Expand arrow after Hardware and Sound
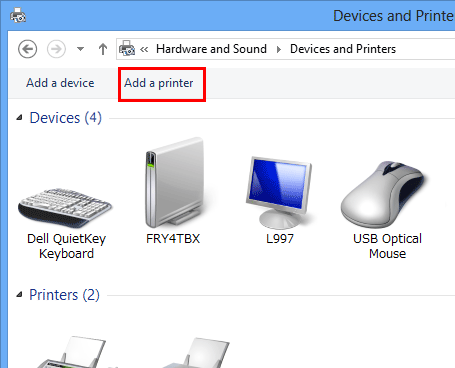The image size is (455, 368). click(x=279, y=49)
